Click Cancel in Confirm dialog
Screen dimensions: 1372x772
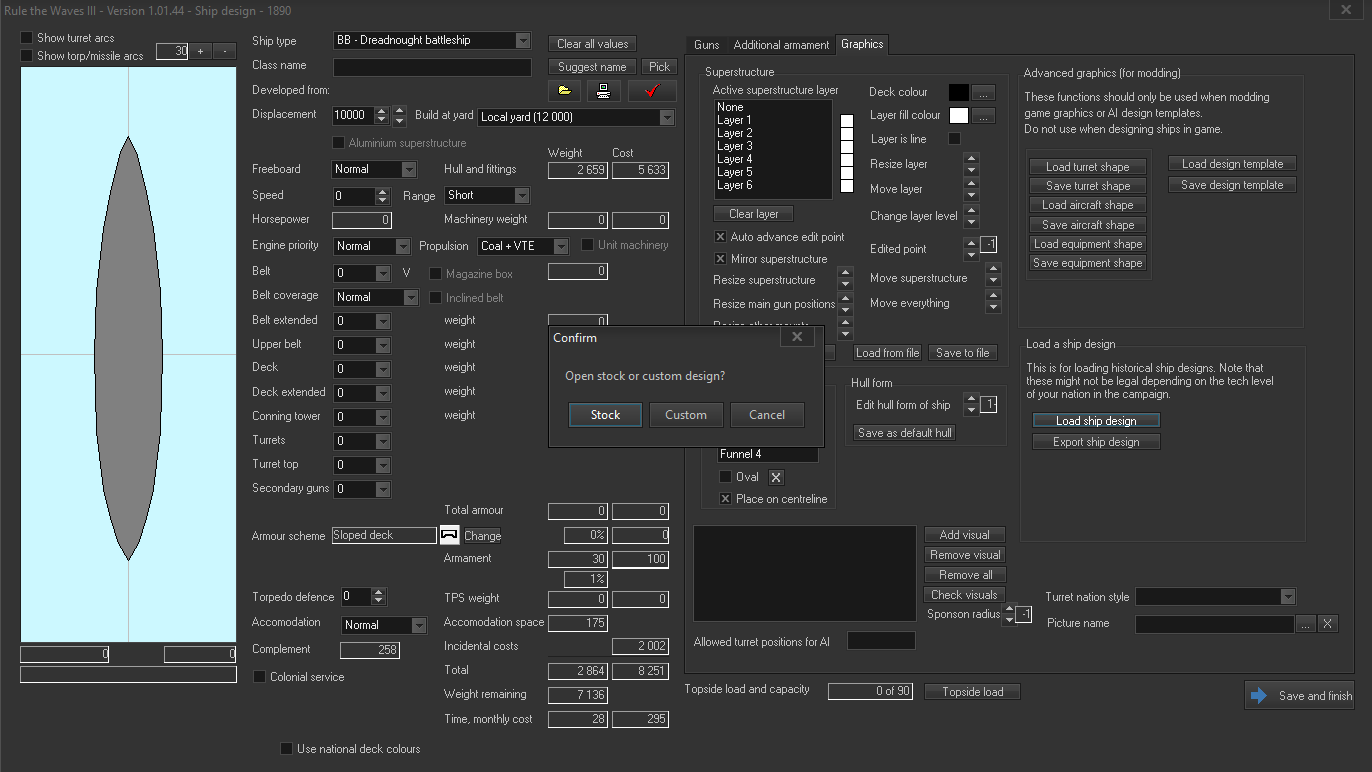click(767, 415)
